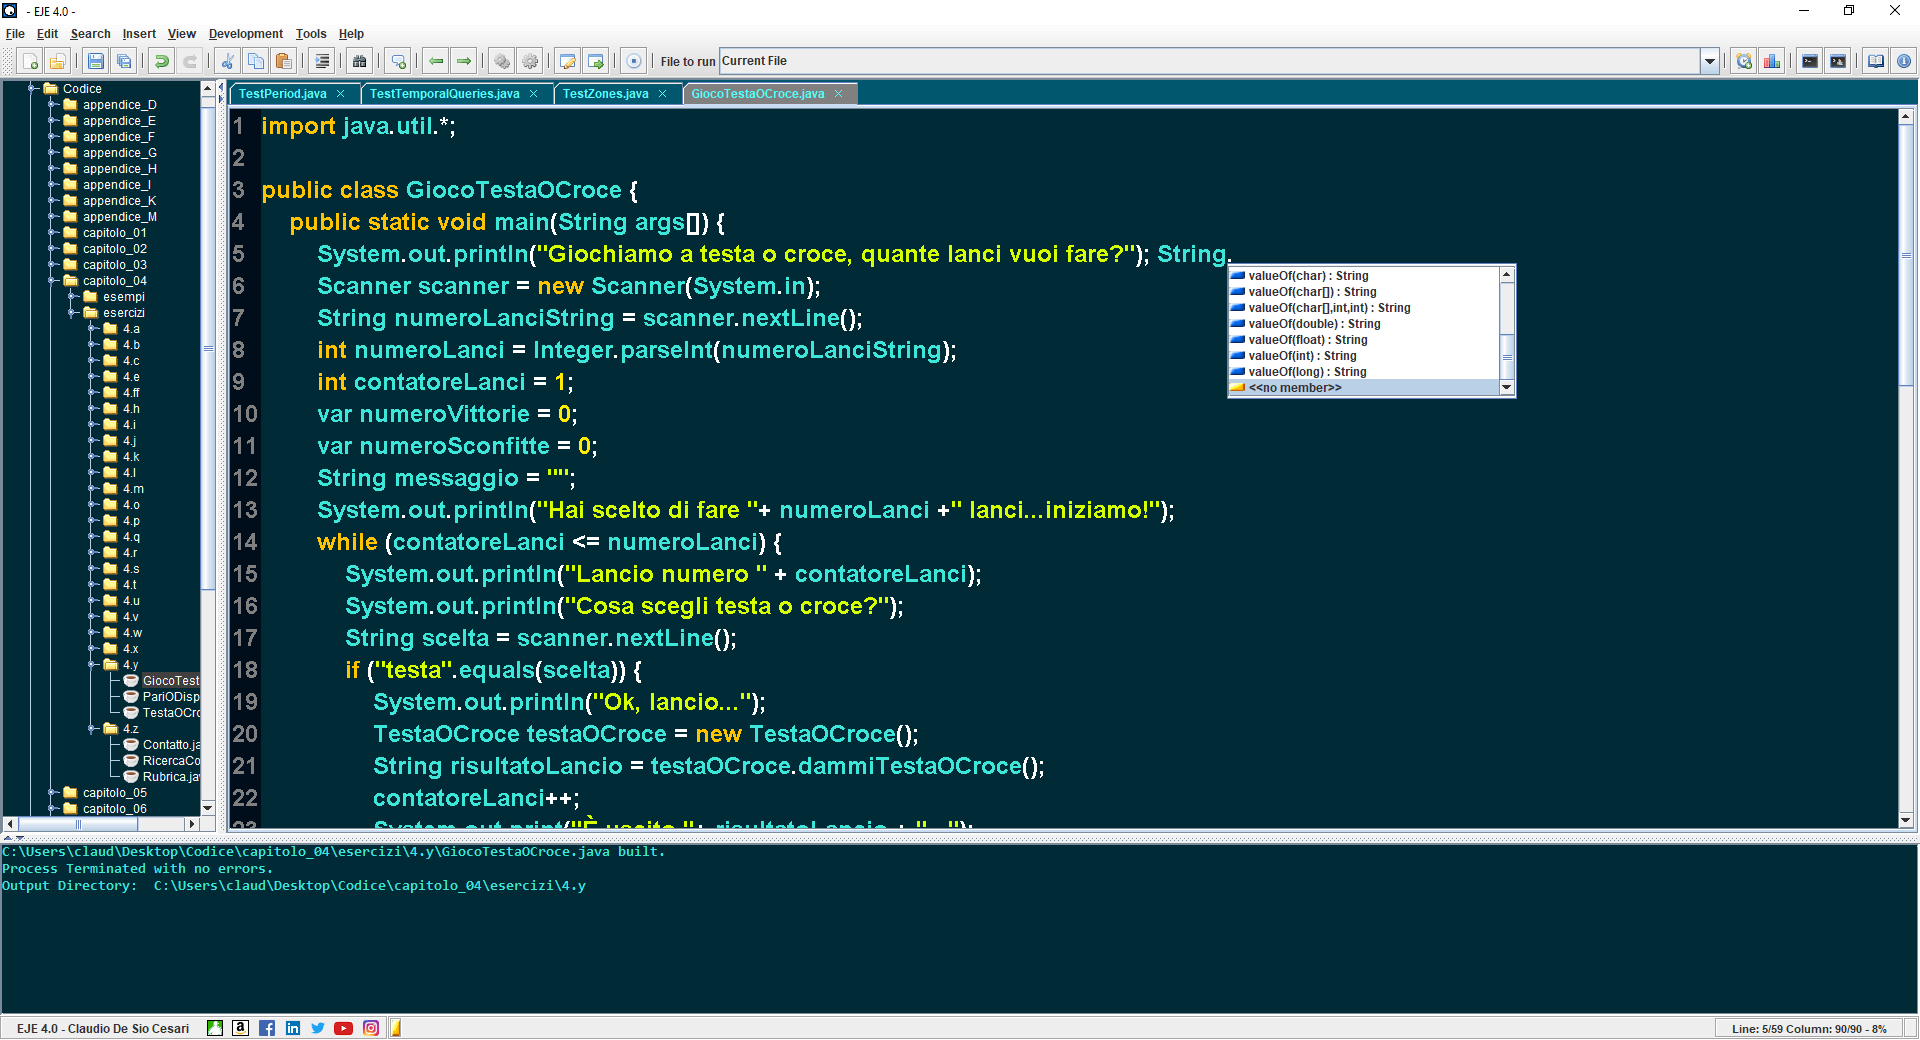Switch to TestZones.java tab
Image resolution: width=1920 pixels, height=1040 pixels.
point(605,94)
